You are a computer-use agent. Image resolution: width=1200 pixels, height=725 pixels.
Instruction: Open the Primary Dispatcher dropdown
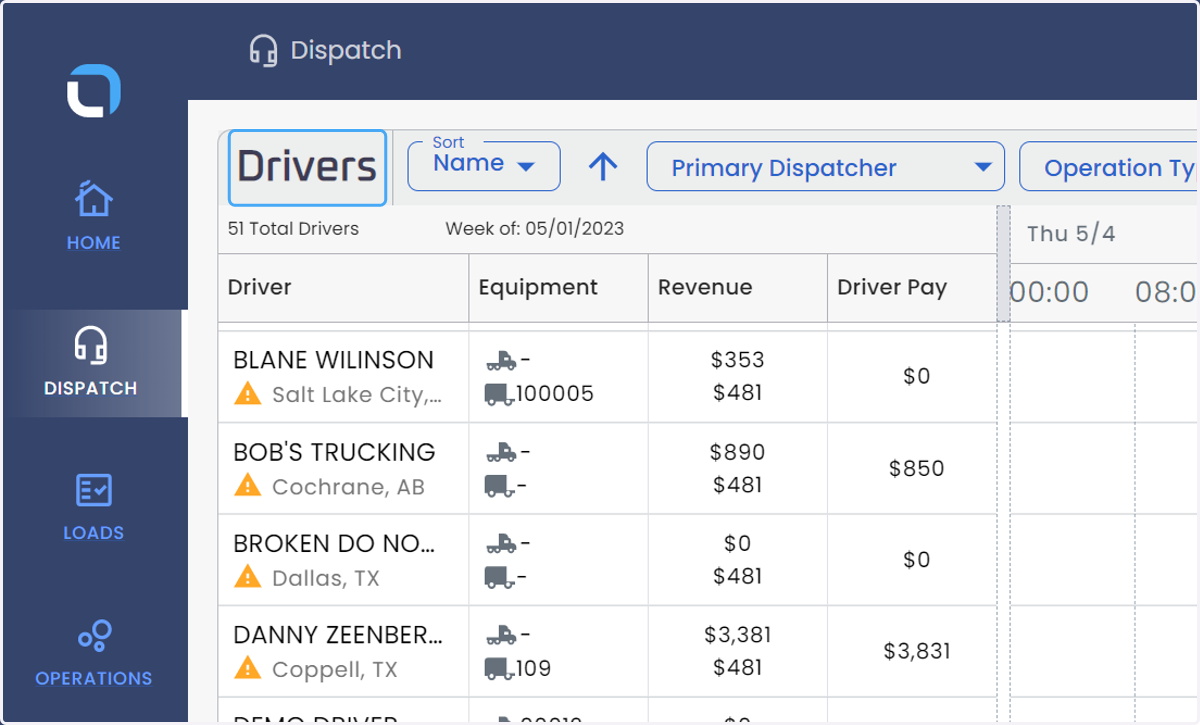click(826, 167)
